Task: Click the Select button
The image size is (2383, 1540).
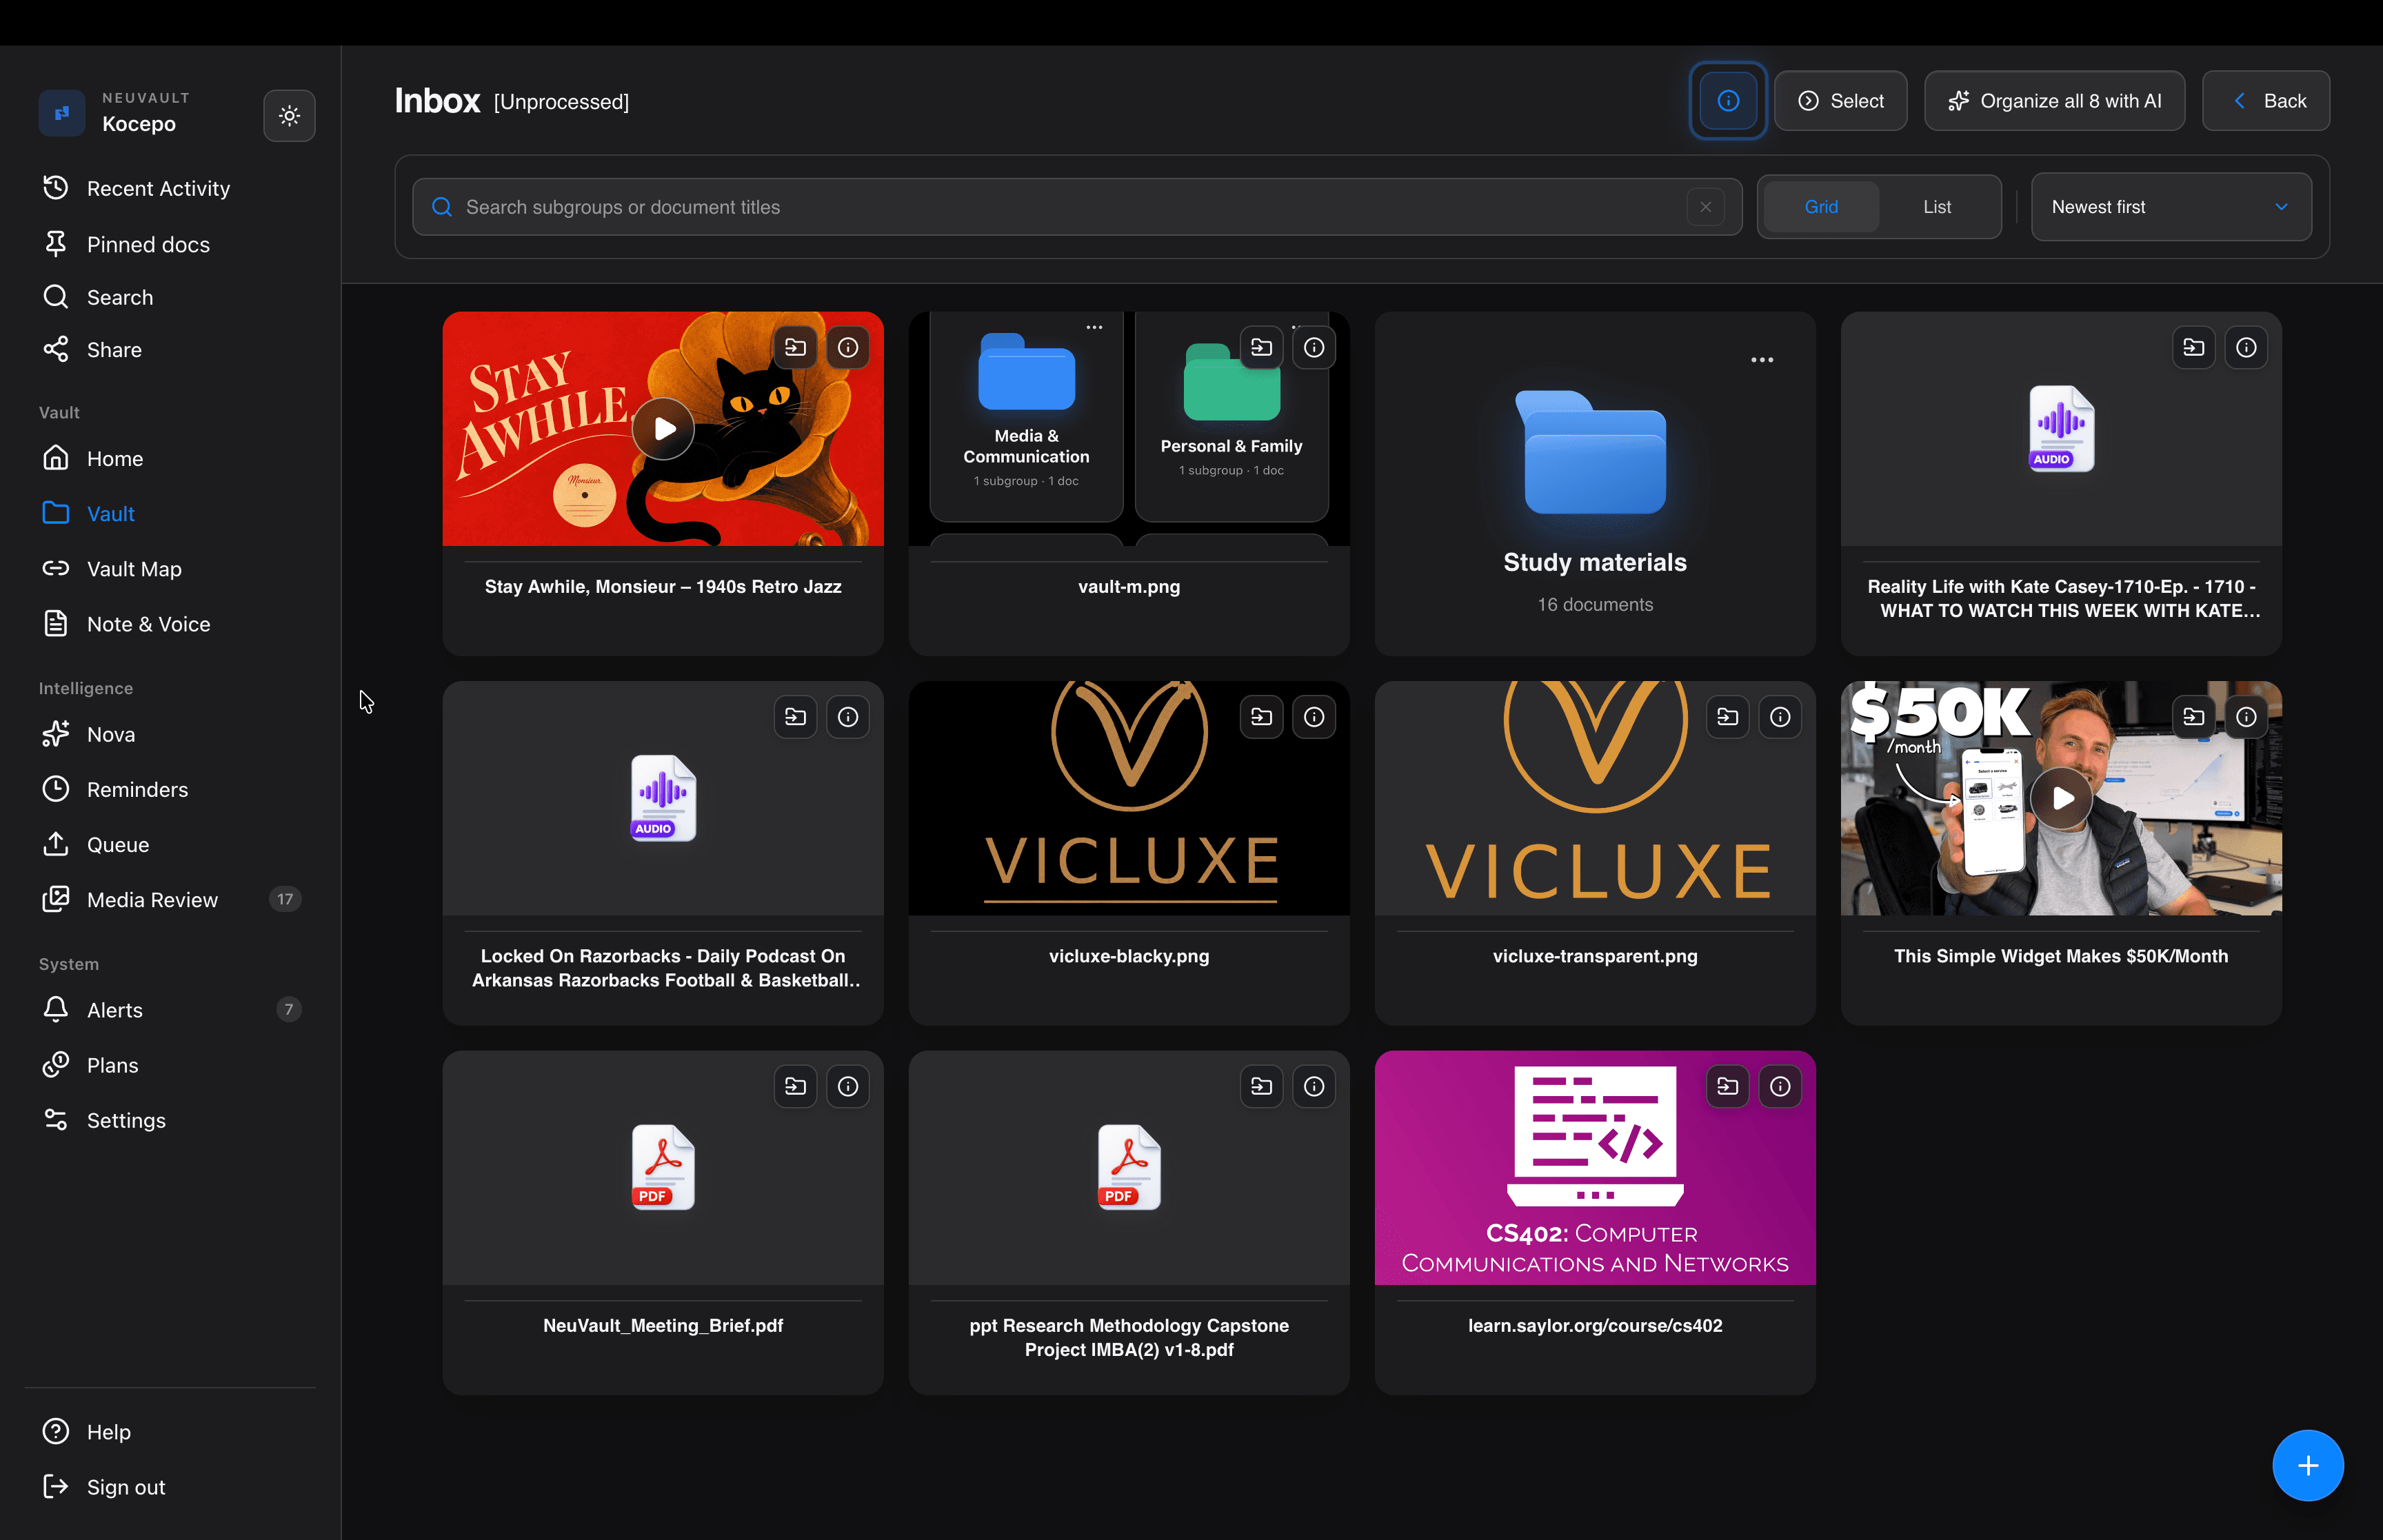Action: (x=1841, y=101)
